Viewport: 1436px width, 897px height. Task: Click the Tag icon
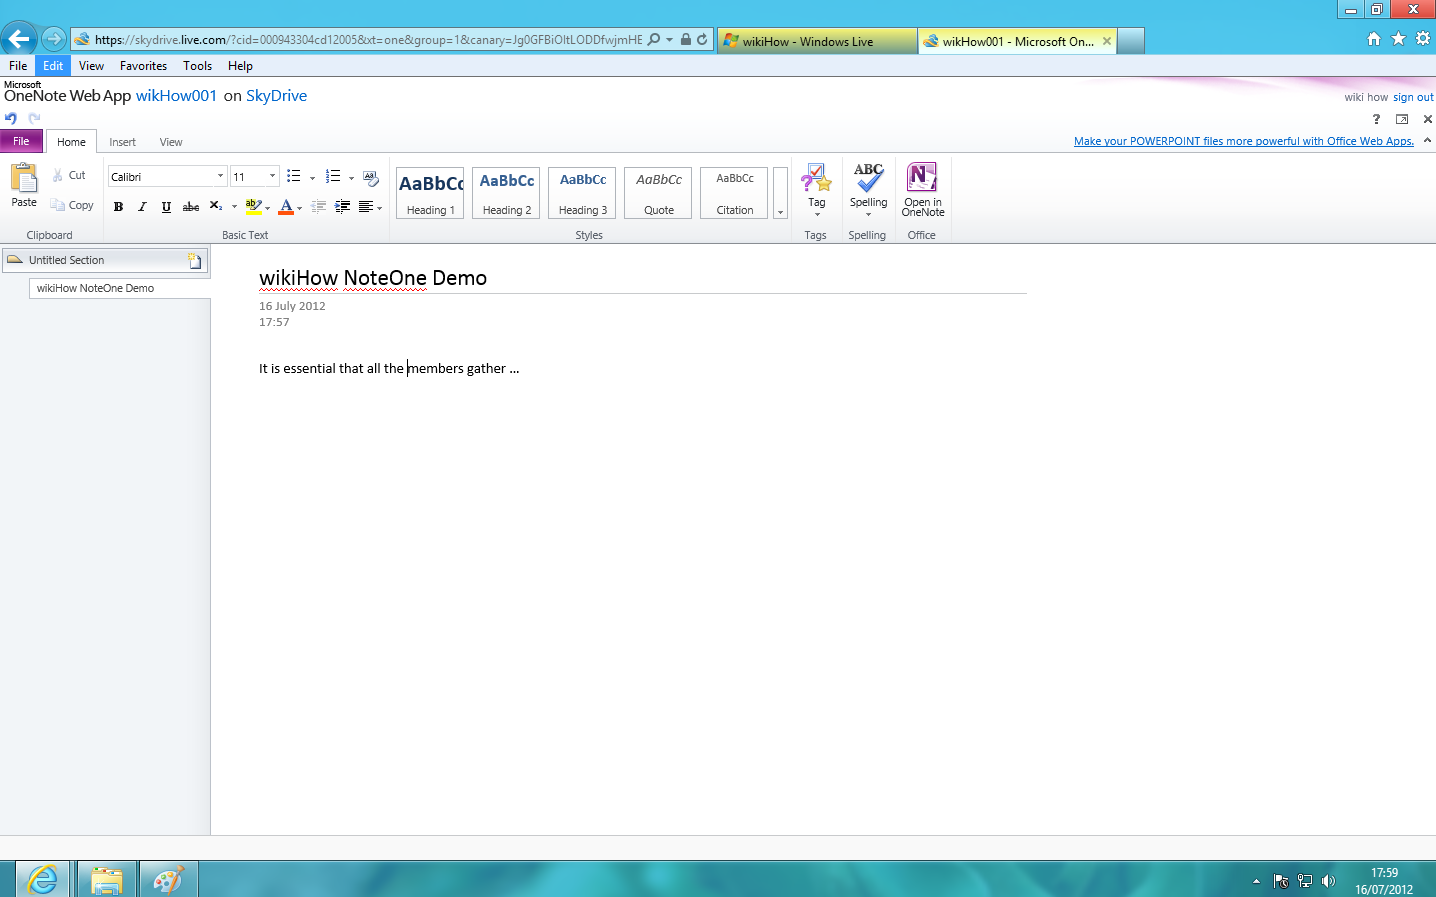click(817, 178)
